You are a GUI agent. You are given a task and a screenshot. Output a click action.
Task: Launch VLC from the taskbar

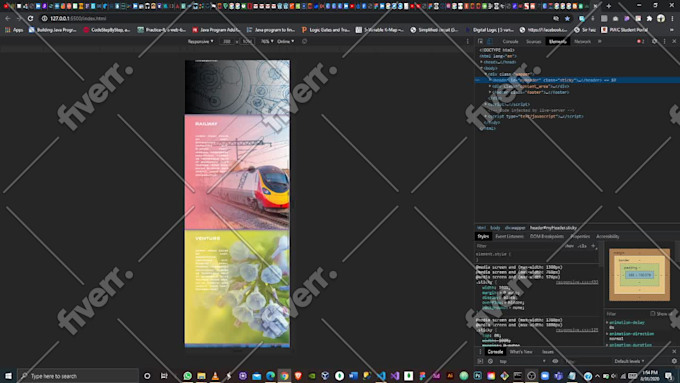click(x=215, y=376)
